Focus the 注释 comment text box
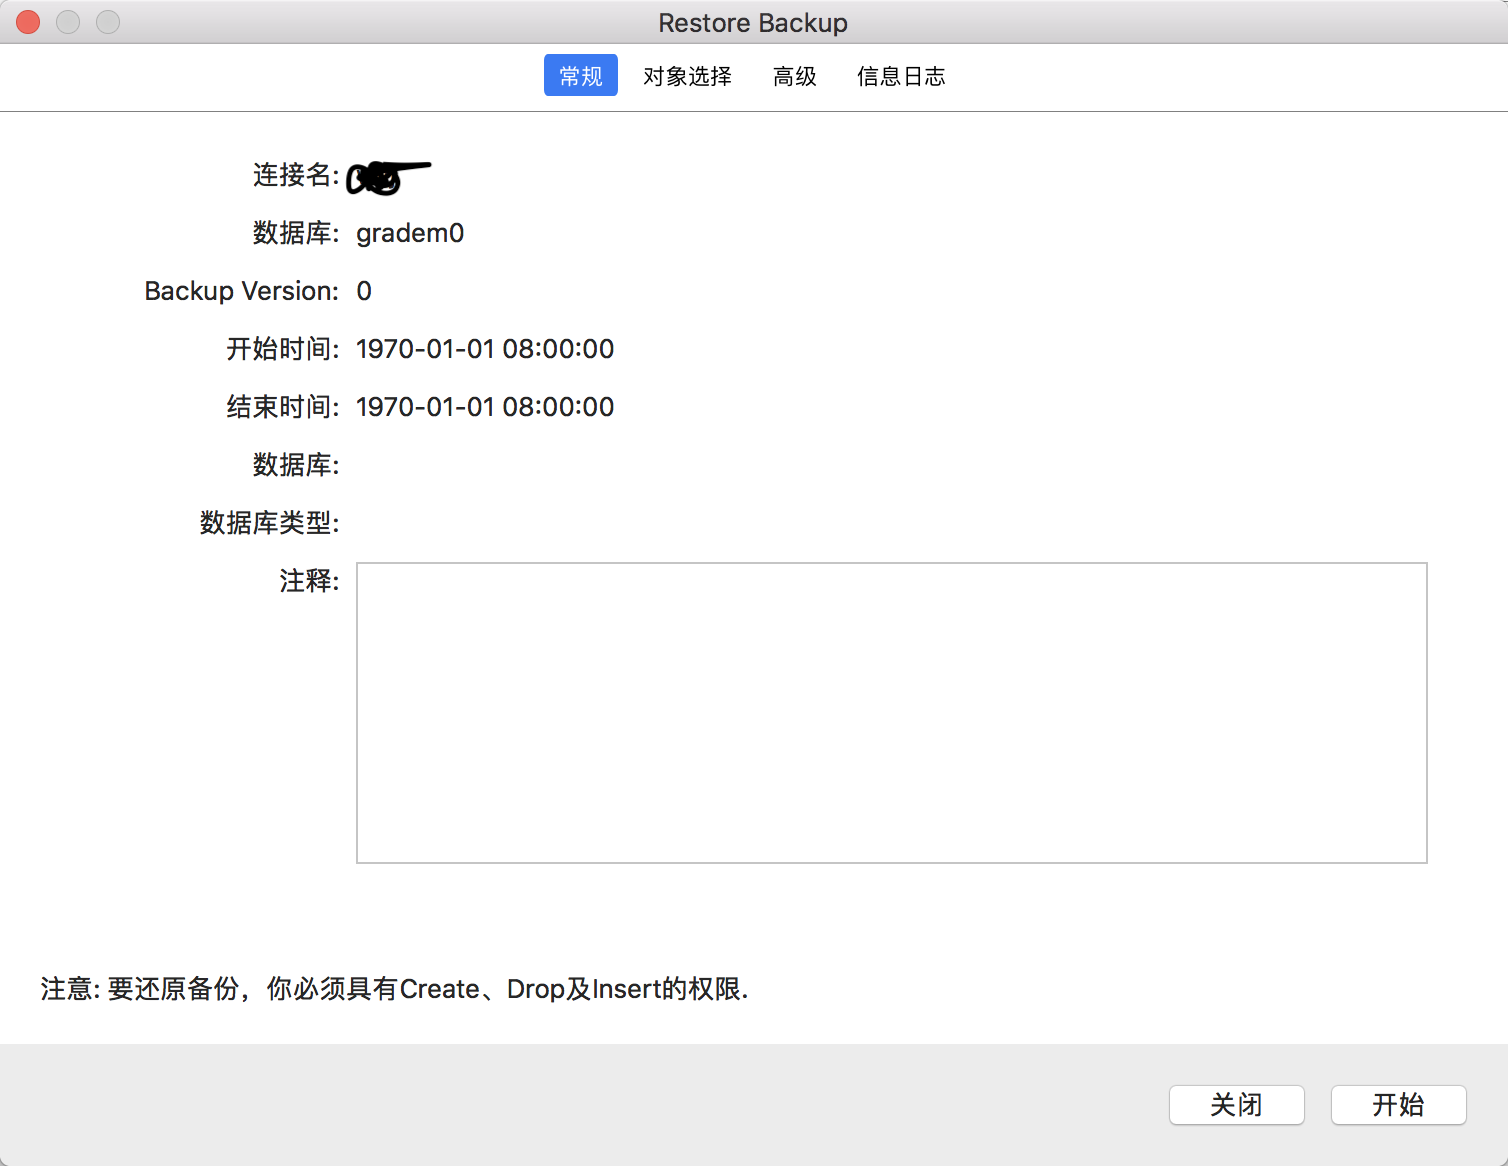Screen dimensions: 1508x1166 [x=891, y=713]
